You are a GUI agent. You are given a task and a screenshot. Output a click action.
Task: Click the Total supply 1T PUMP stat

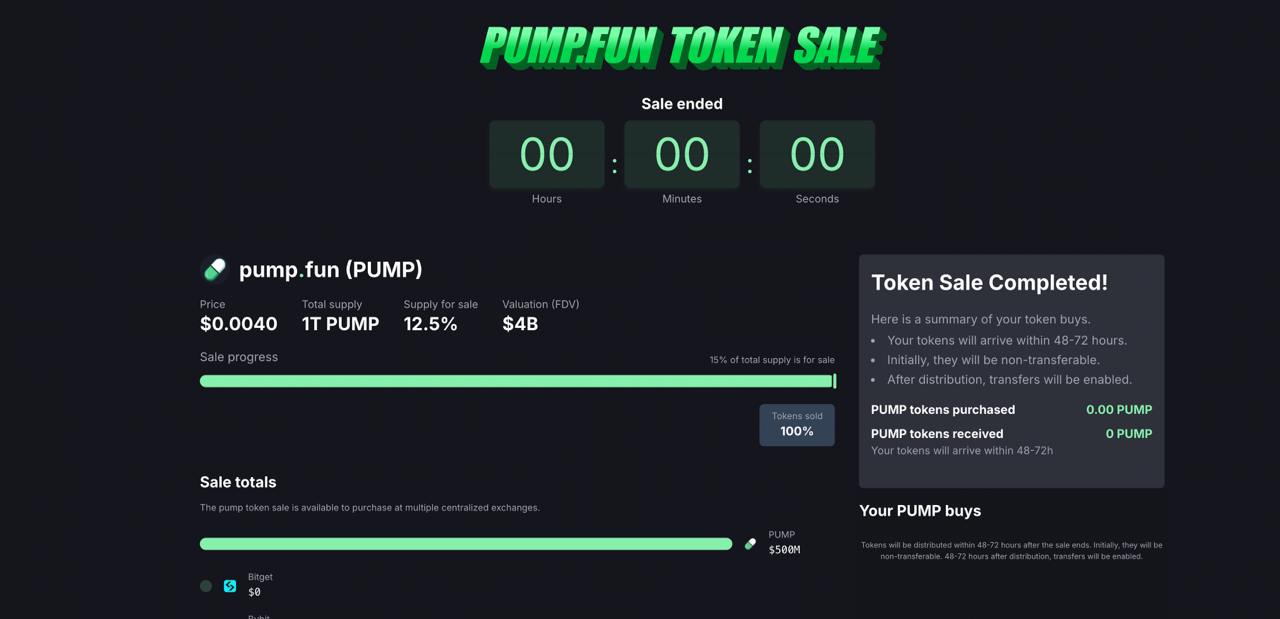click(x=340, y=316)
